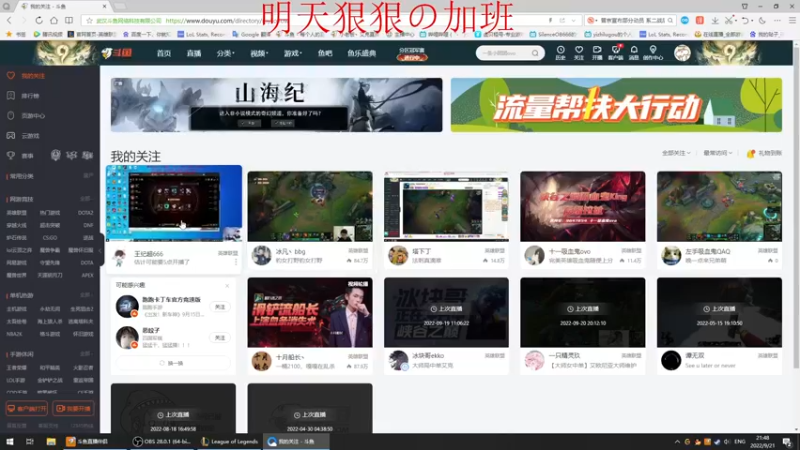Viewport: 800px width, 450px height.
Task: Open browser downloads arrow icon
Action: [x=715, y=20]
